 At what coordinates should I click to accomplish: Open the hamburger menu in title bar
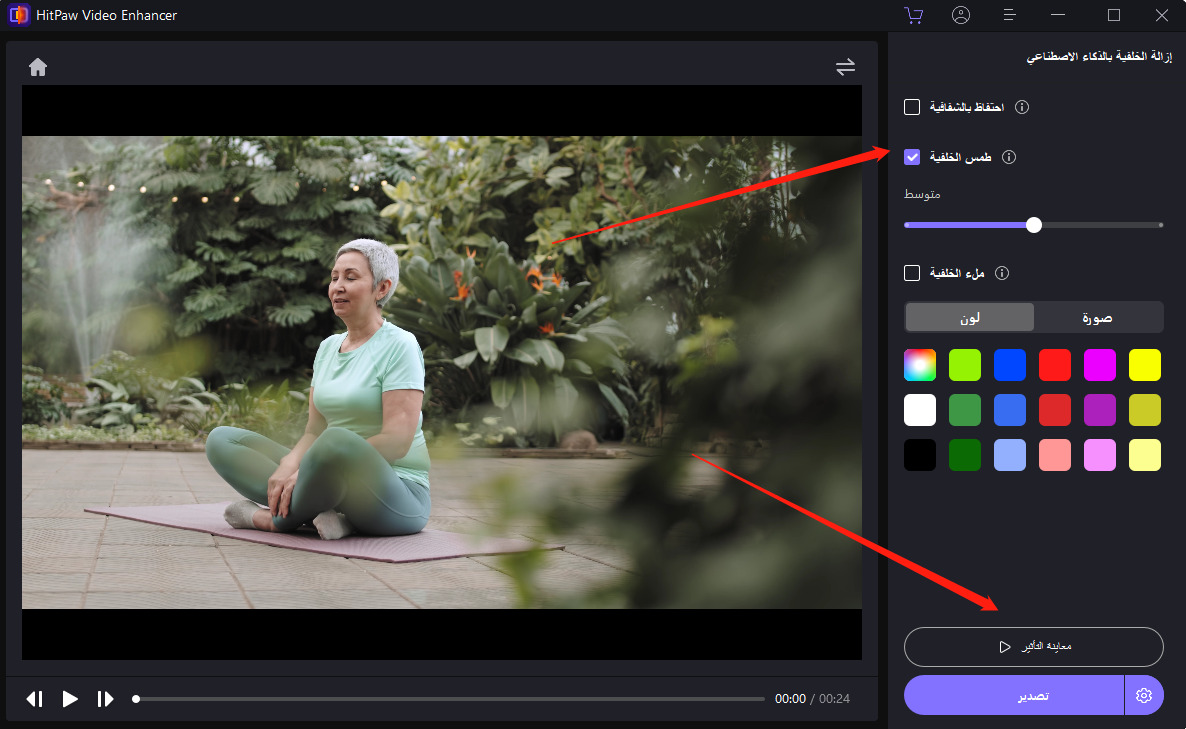click(x=1010, y=15)
